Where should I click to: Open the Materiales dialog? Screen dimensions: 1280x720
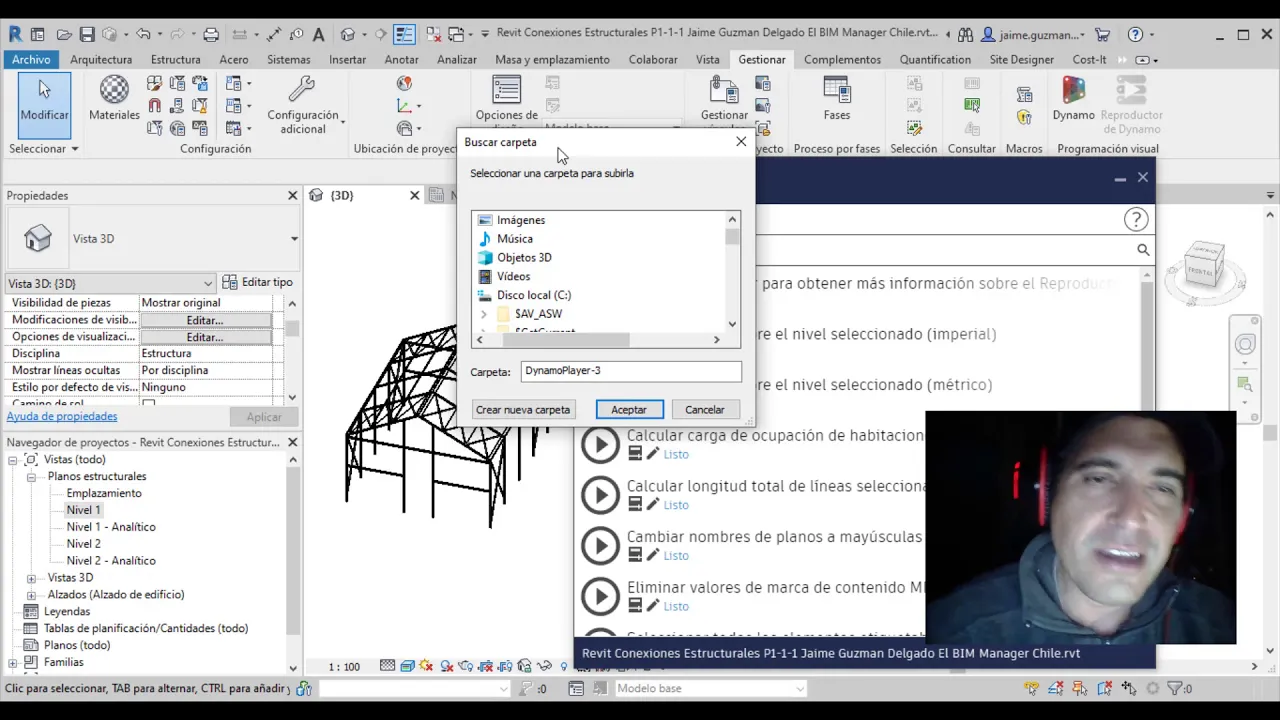click(114, 99)
